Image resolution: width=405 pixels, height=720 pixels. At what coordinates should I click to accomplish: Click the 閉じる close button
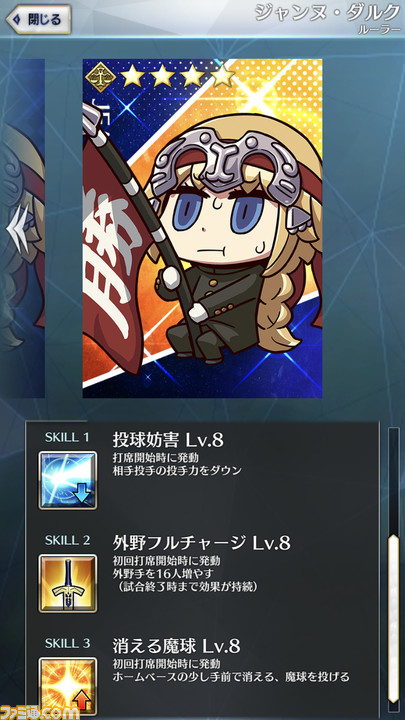click(x=39, y=19)
